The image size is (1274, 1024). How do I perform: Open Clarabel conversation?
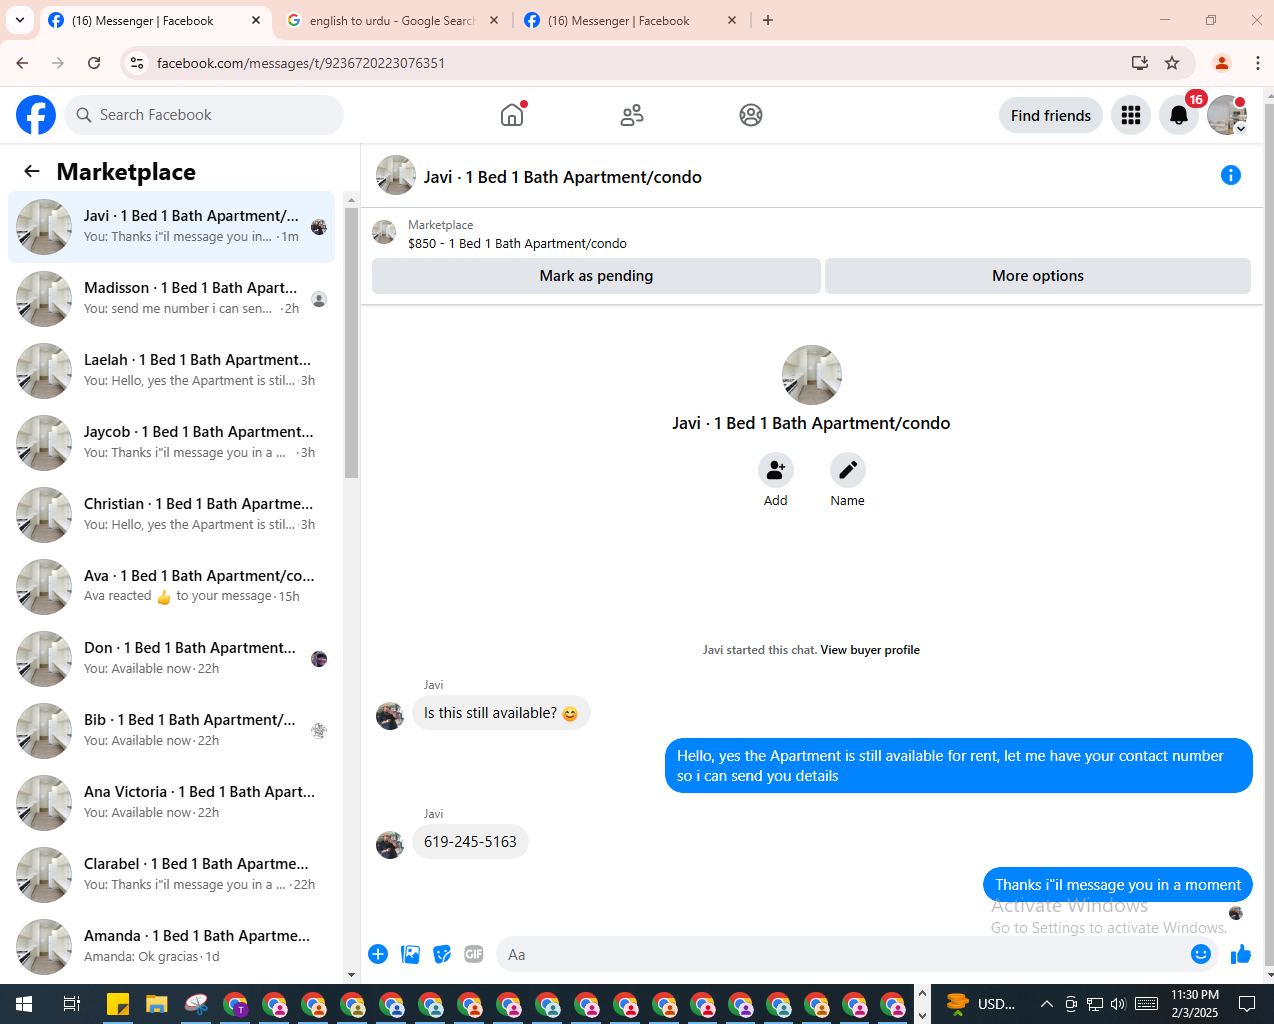172,875
